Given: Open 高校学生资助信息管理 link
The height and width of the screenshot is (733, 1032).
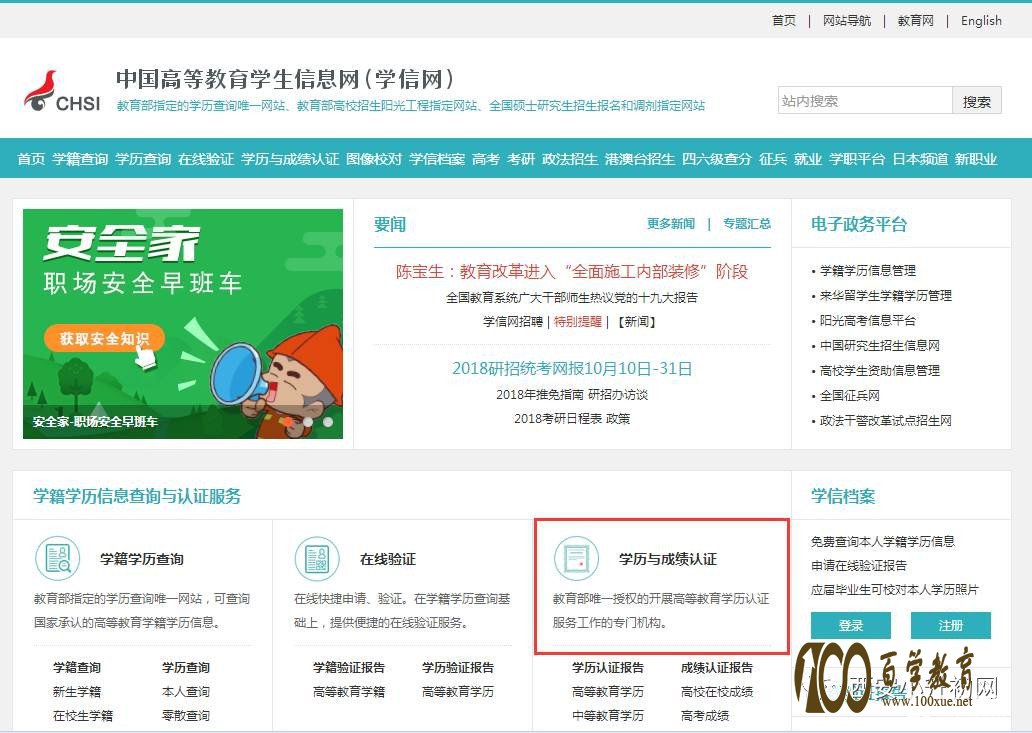Looking at the screenshot, I should pyautogui.click(x=880, y=370).
